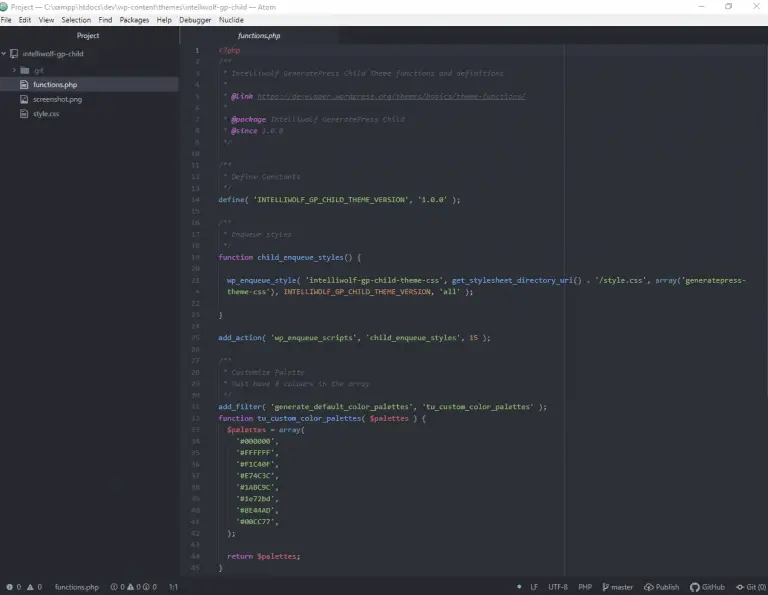Select the .git folder name
Image resolution: width=768 pixels, height=595 pixels.
(x=38, y=71)
